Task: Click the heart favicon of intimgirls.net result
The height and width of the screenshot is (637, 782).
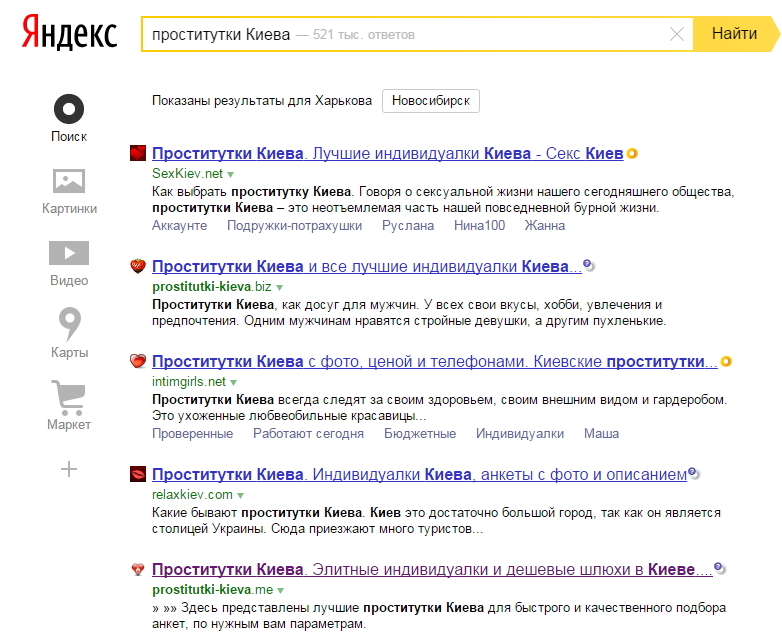Action: 138,361
